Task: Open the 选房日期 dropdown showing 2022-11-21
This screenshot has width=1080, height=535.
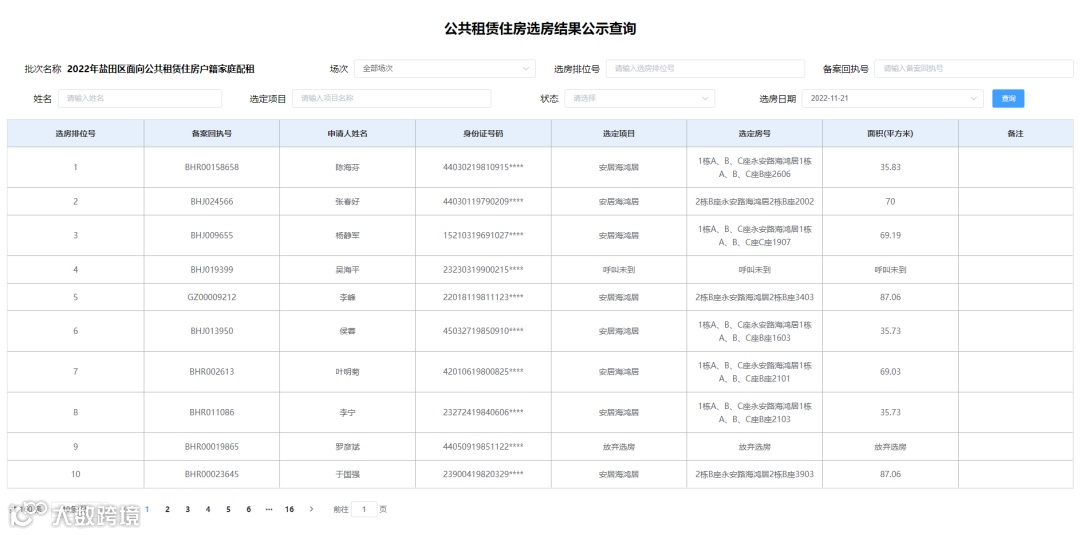Action: [893, 98]
